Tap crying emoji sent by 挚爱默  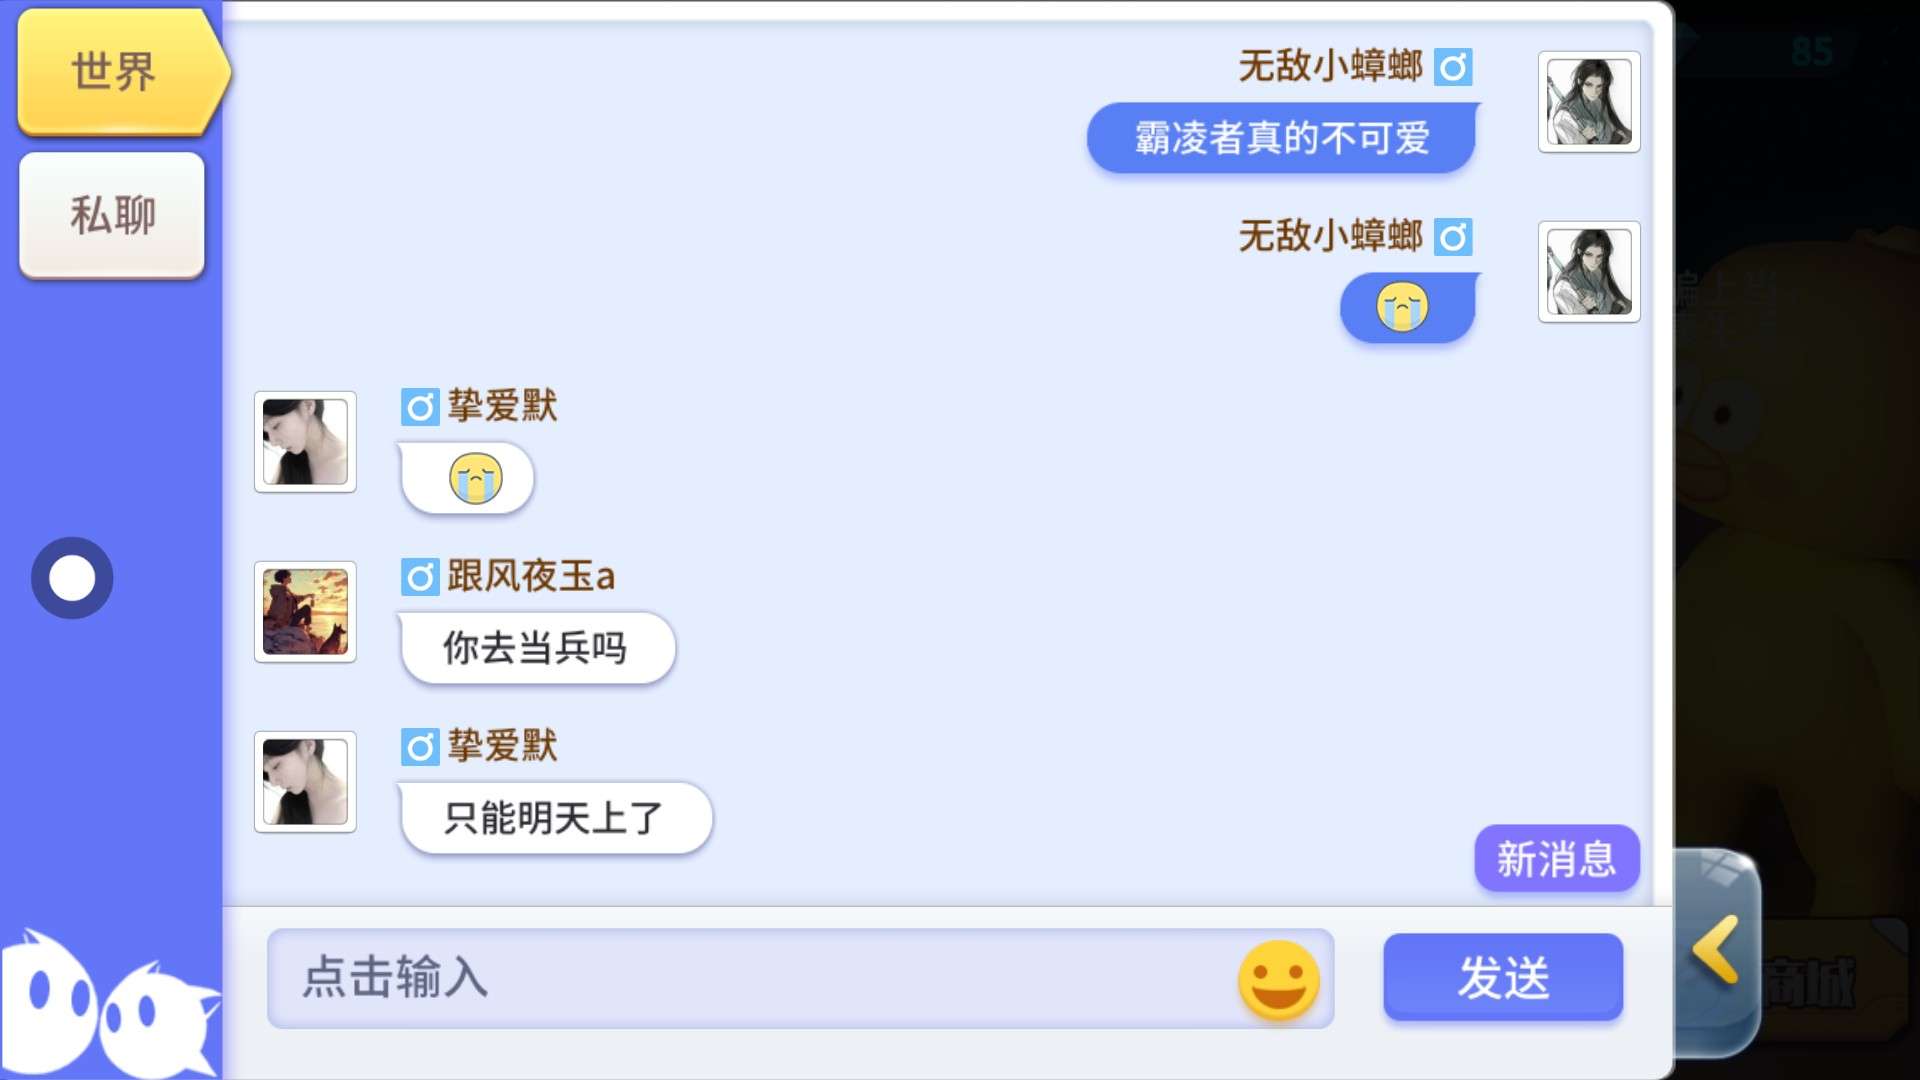tap(475, 478)
